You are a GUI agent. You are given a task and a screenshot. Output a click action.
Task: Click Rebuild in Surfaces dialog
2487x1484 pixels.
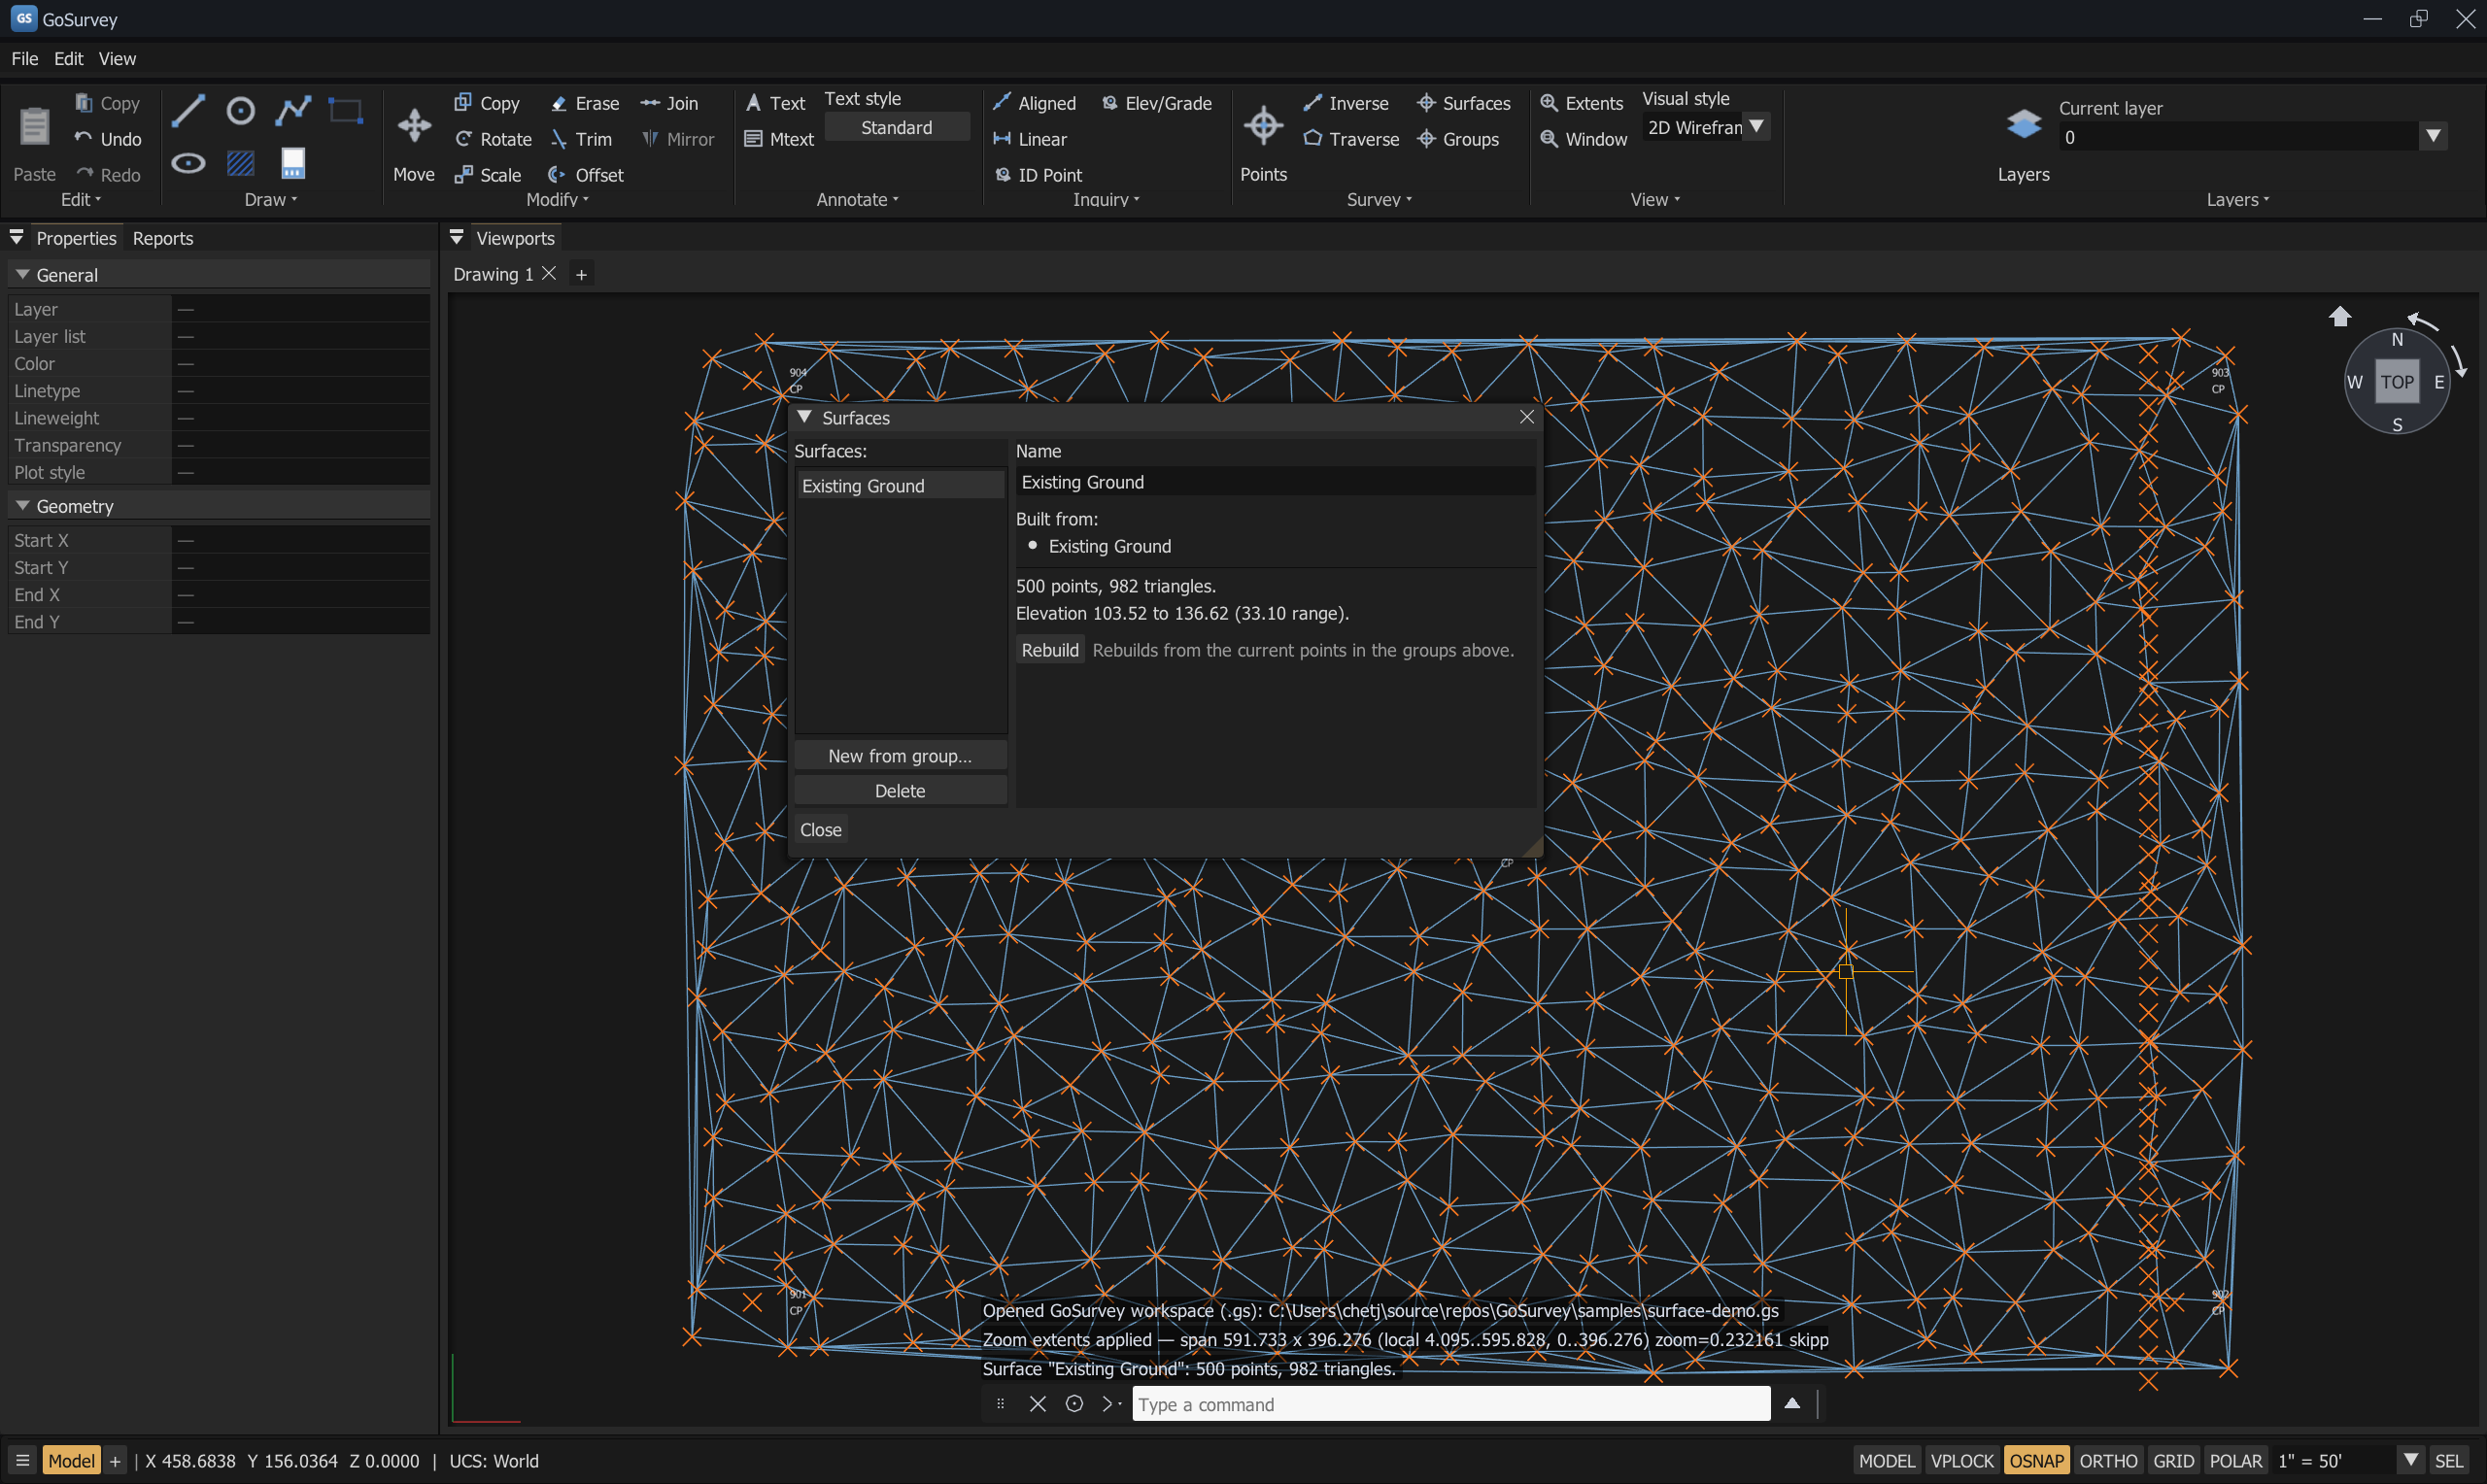click(1050, 650)
